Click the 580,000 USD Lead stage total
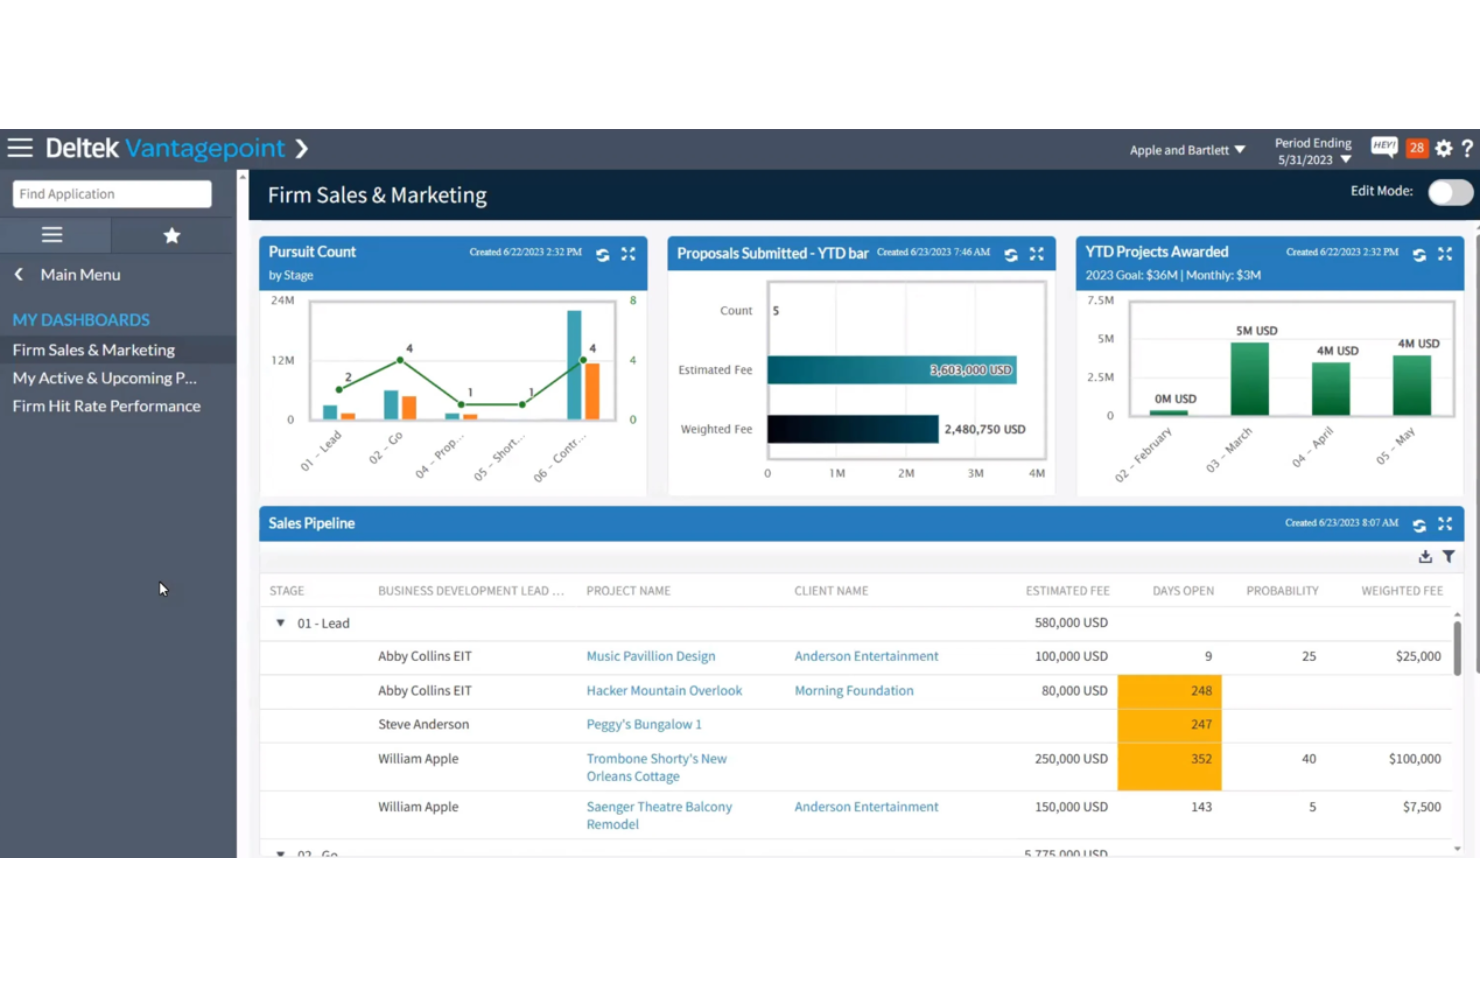This screenshot has height=987, width=1480. [x=1071, y=623]
